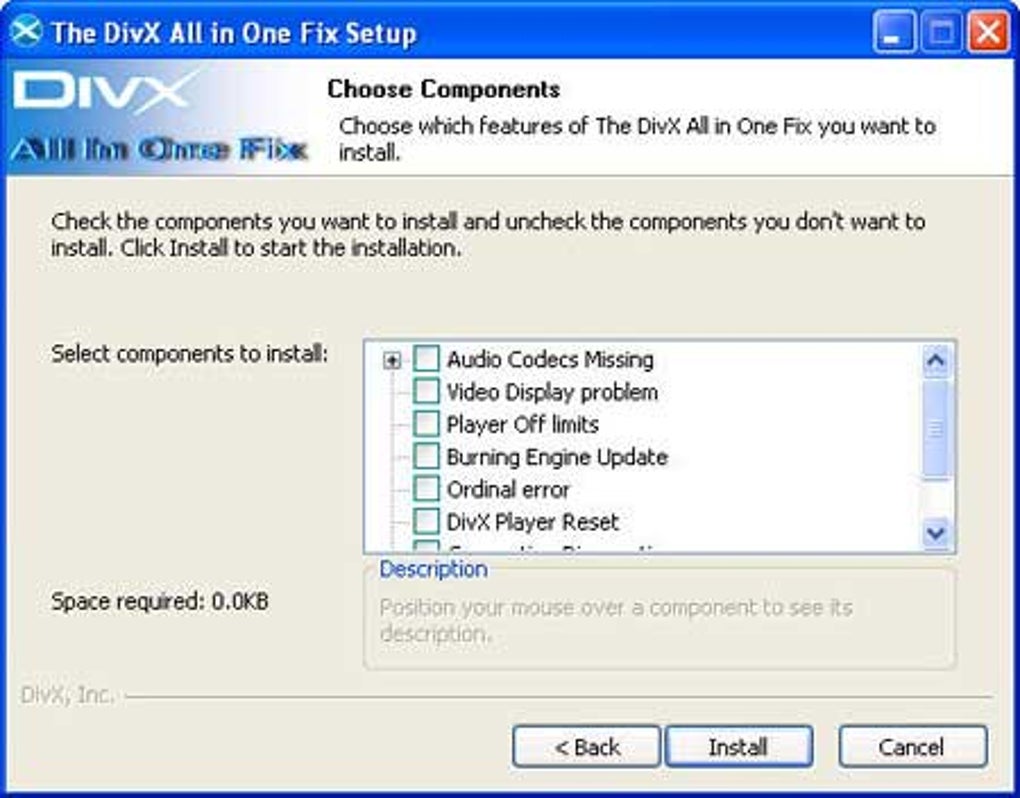1020x798 pixels.
Task: Click the DivX title bar icon
Action: 27,31
